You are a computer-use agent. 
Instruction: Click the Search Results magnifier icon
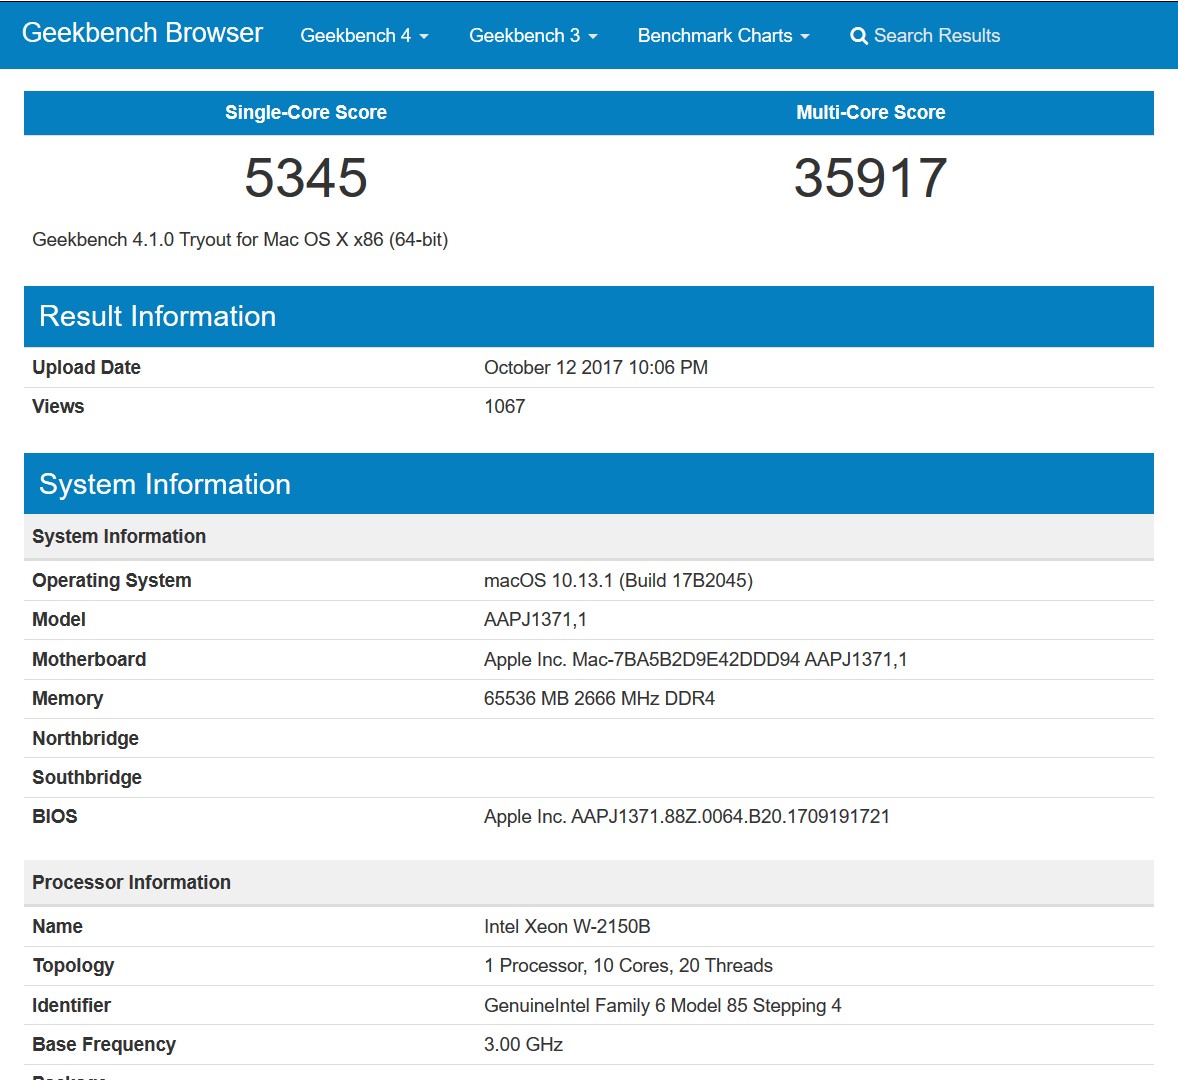pos(859,36)
